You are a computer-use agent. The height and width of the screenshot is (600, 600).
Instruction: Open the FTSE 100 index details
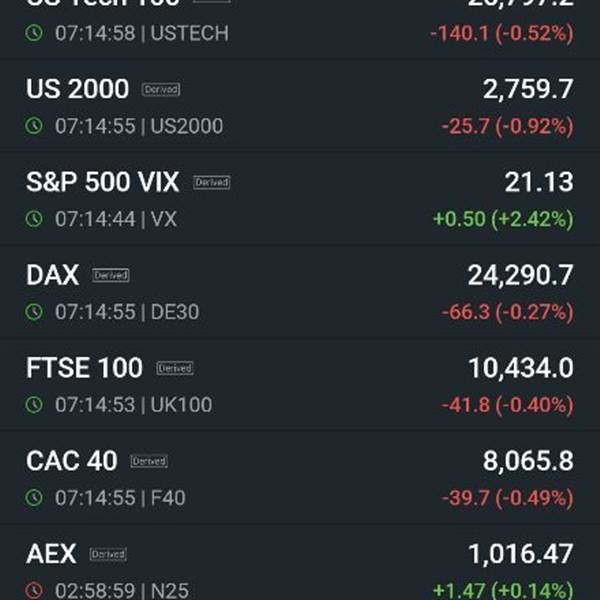(300, 385)
